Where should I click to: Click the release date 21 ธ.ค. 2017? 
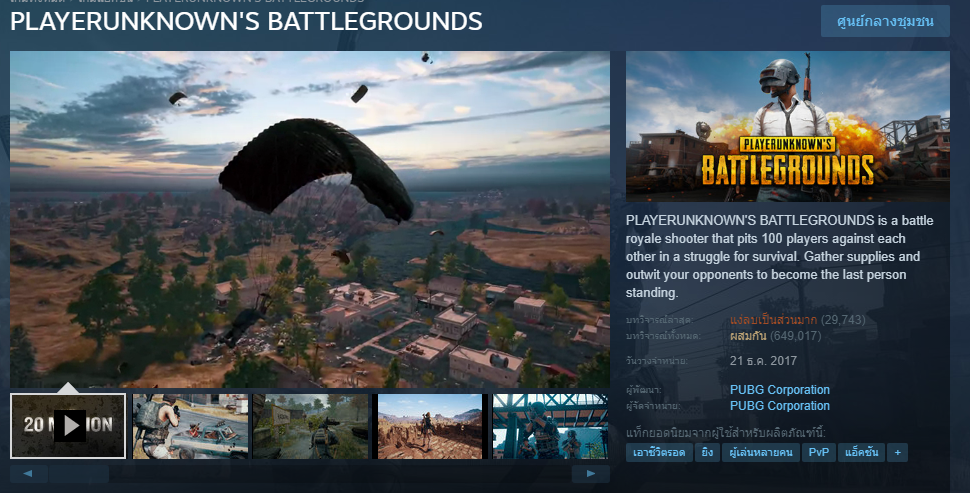763,361
